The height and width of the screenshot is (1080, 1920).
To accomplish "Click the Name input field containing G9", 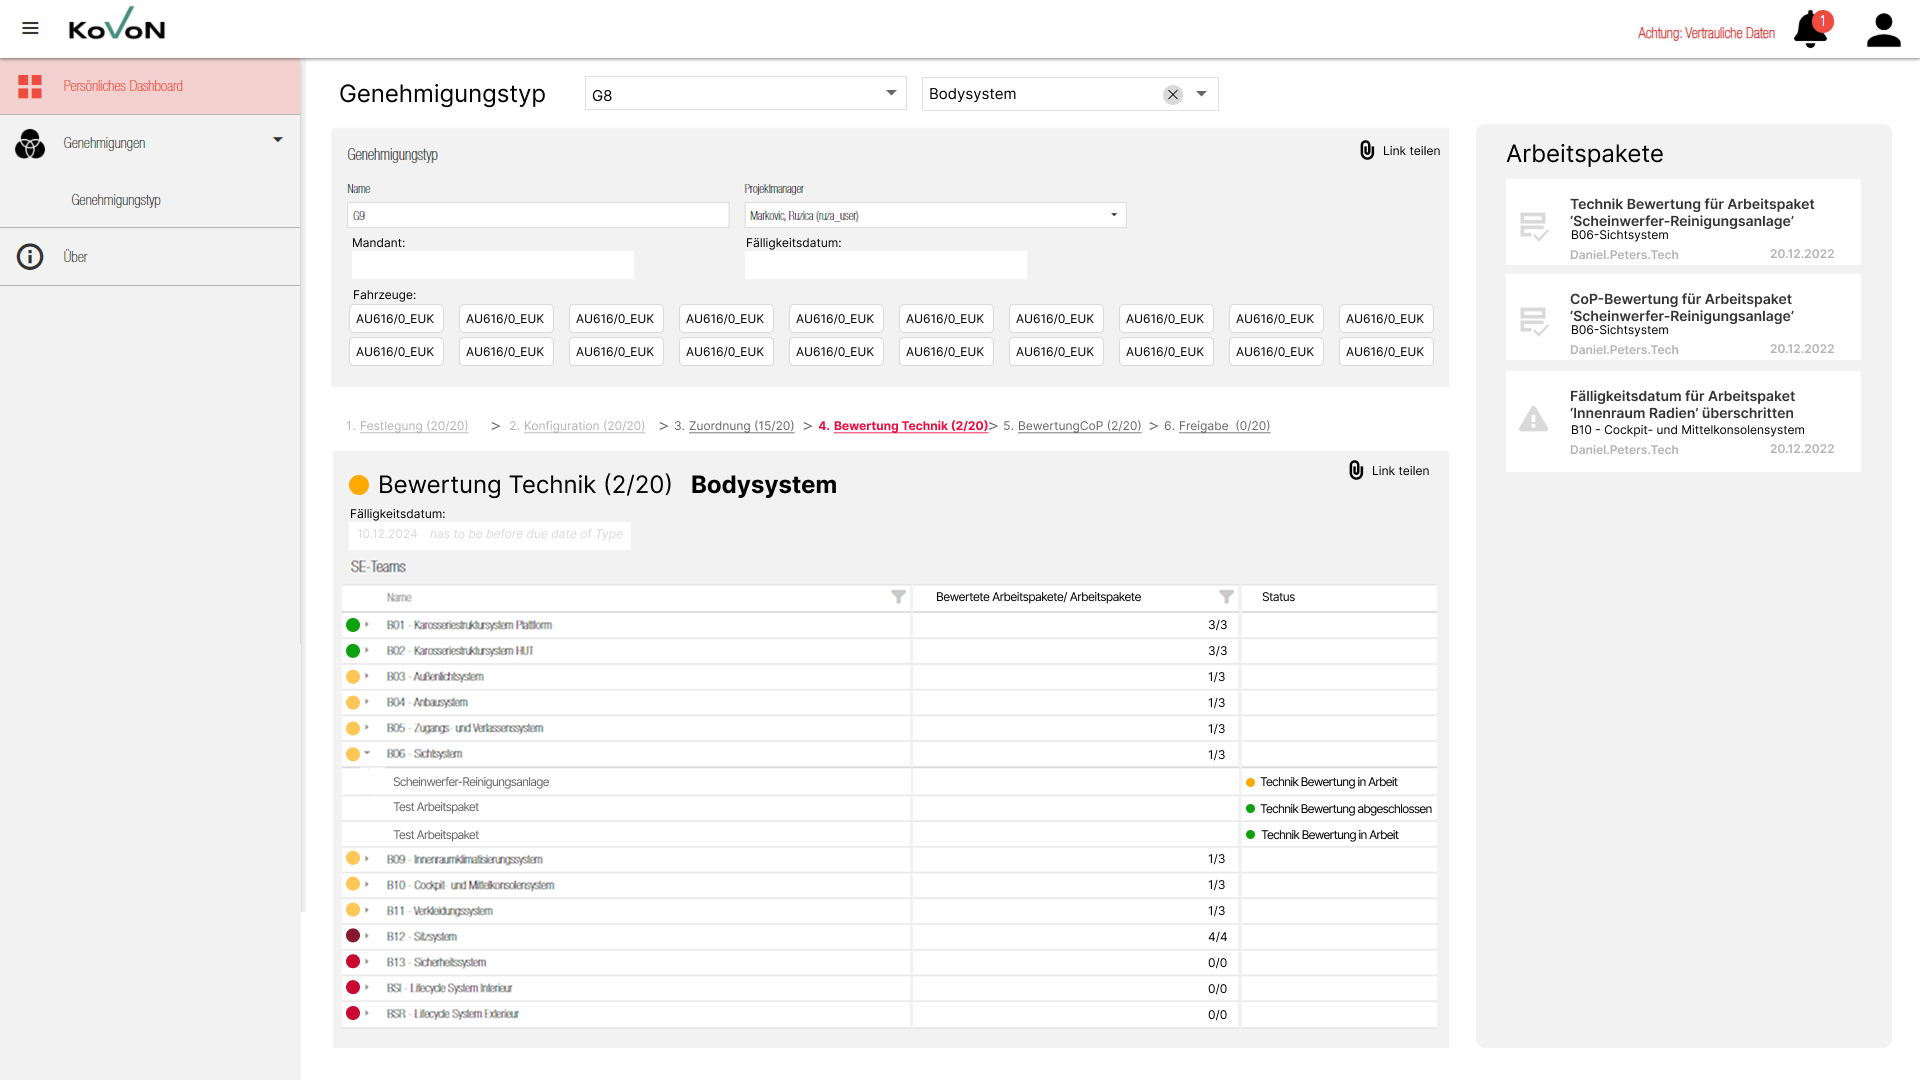I will click(x=538, y=215).
